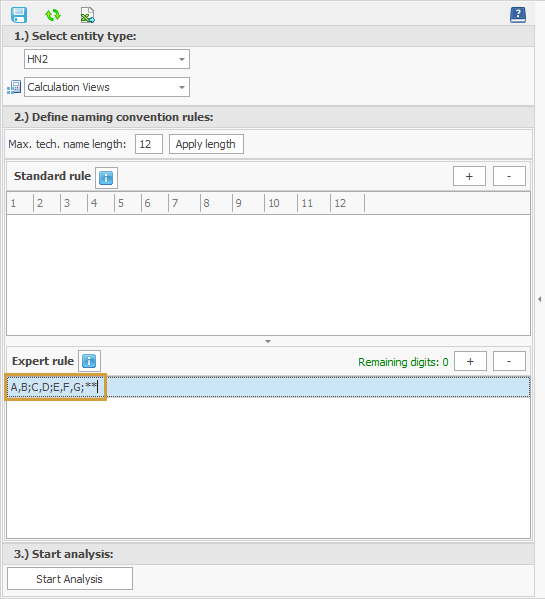545x599 pixels.
Task: Click the green refresh arrows icon
Action: point(53,15)
